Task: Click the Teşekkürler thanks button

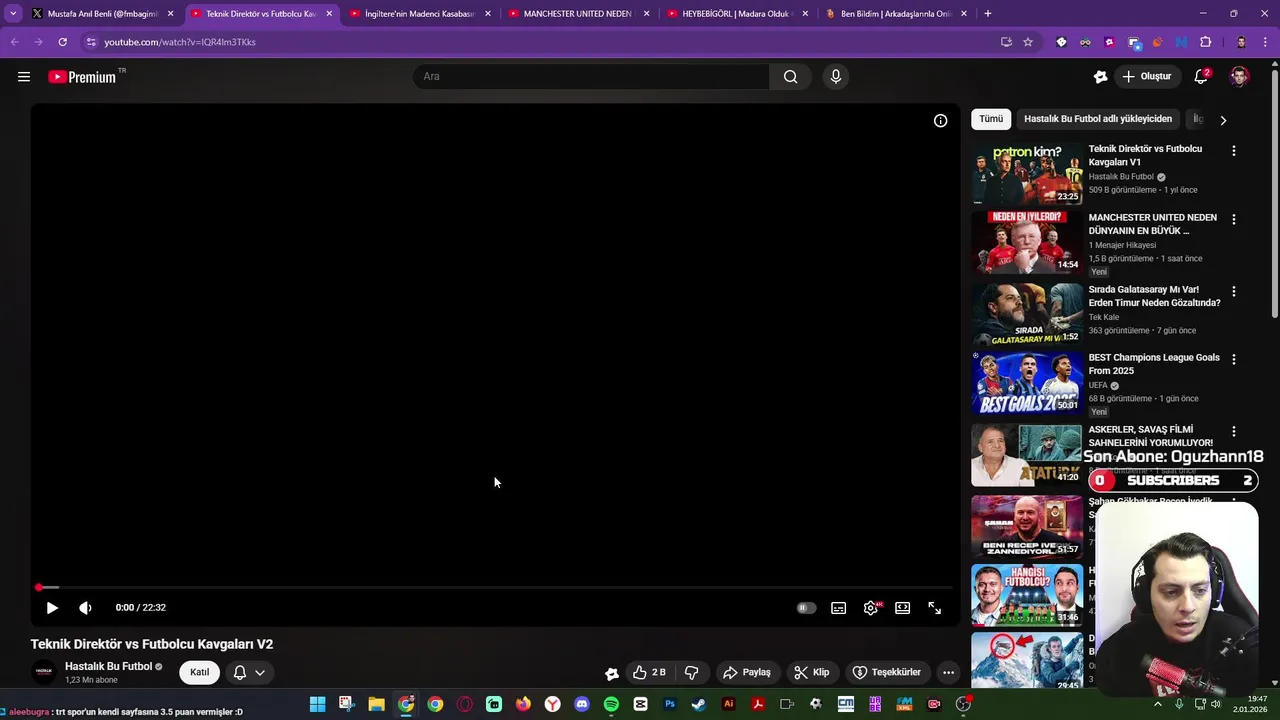Action: pyautogui.click(x=886, y=672)
